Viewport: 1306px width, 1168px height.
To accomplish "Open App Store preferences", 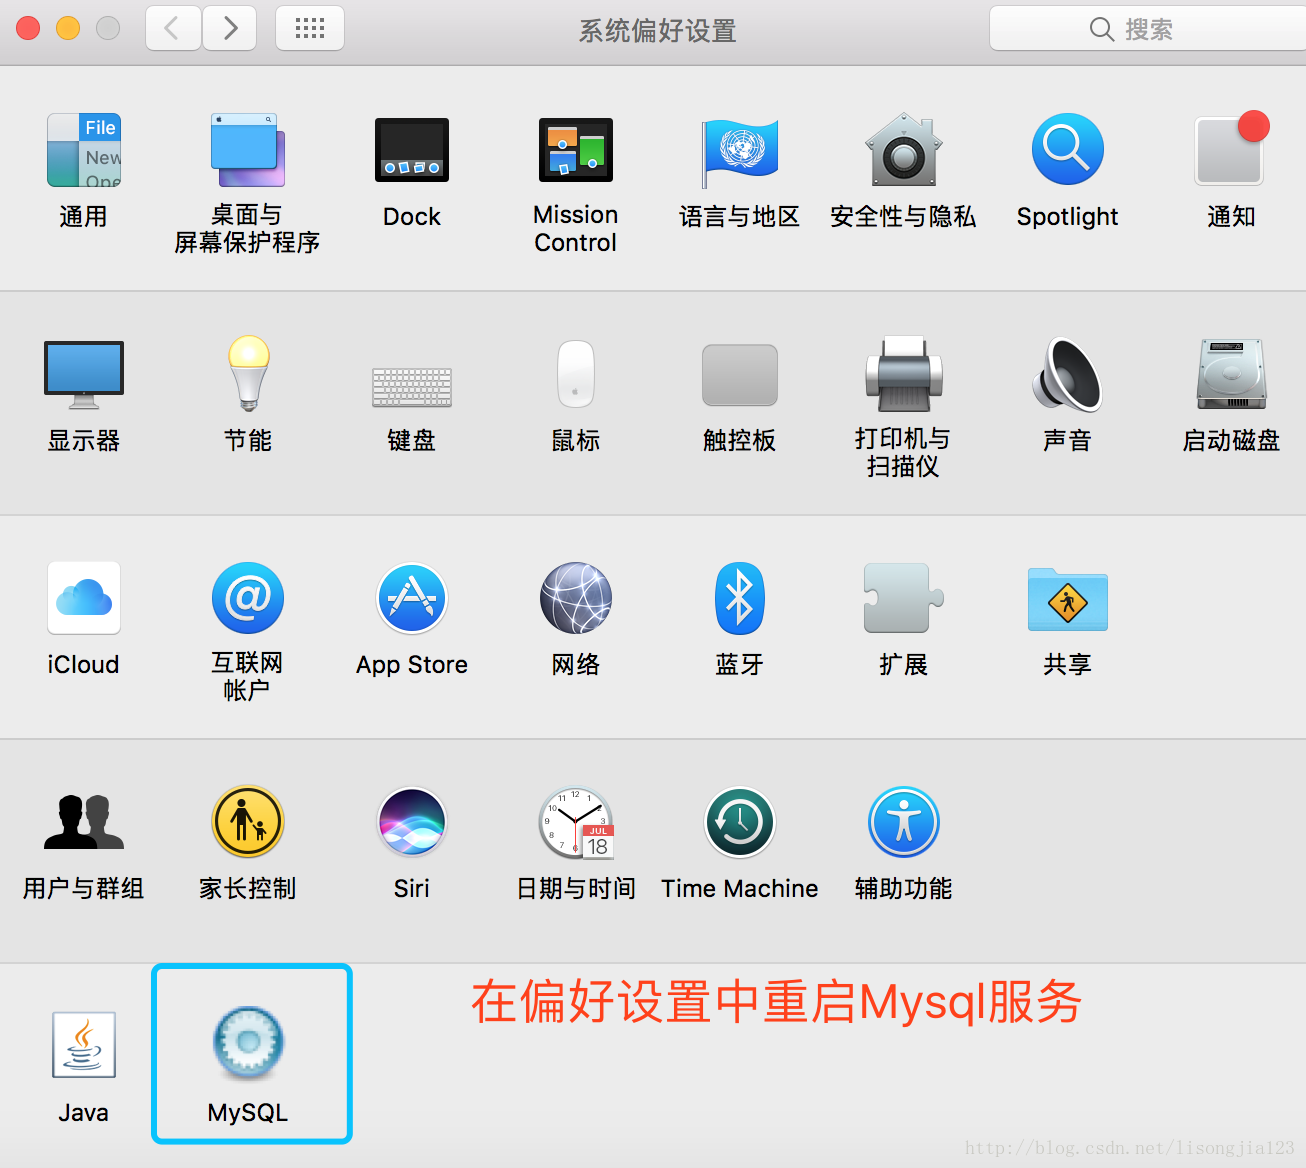I will (411, 598).
